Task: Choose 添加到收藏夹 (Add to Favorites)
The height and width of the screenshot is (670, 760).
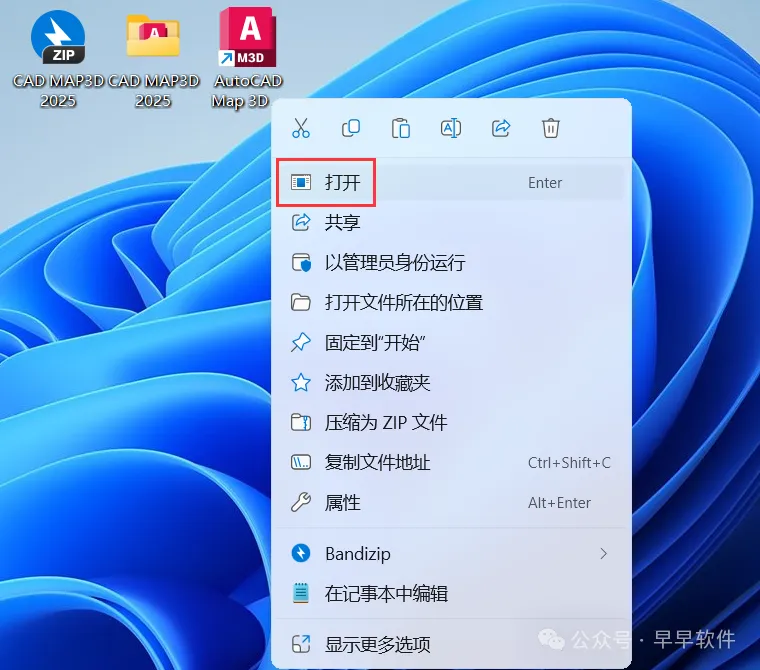Action: point(451,383)
